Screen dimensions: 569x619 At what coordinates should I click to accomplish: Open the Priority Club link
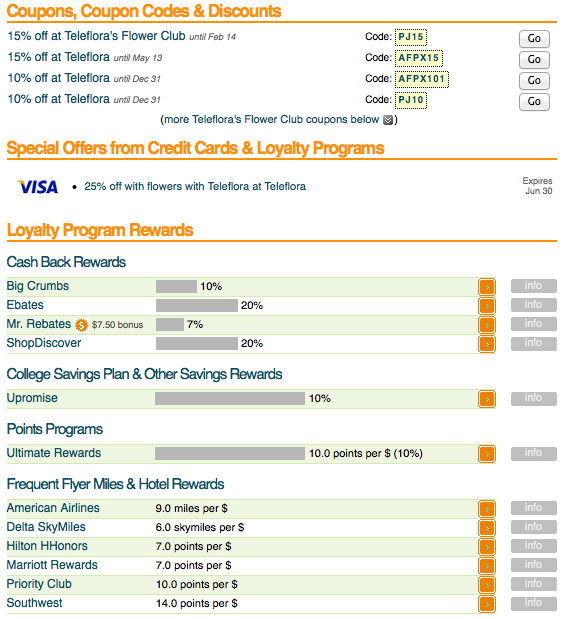[x=39, y=584]
